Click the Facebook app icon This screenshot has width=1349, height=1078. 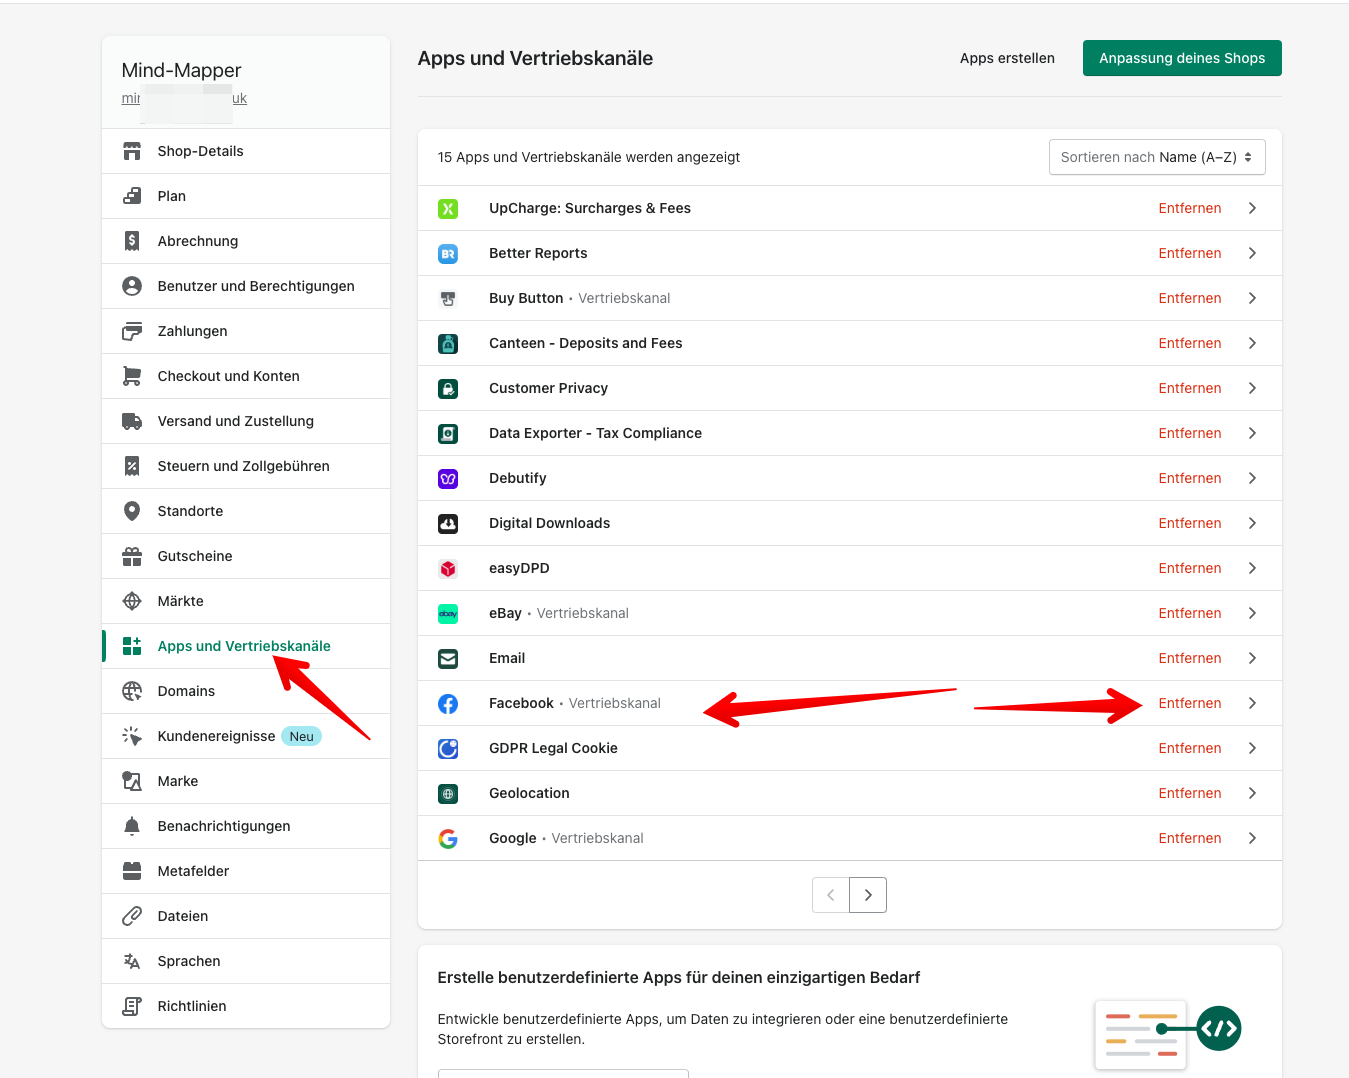click(x=448, y=704)
